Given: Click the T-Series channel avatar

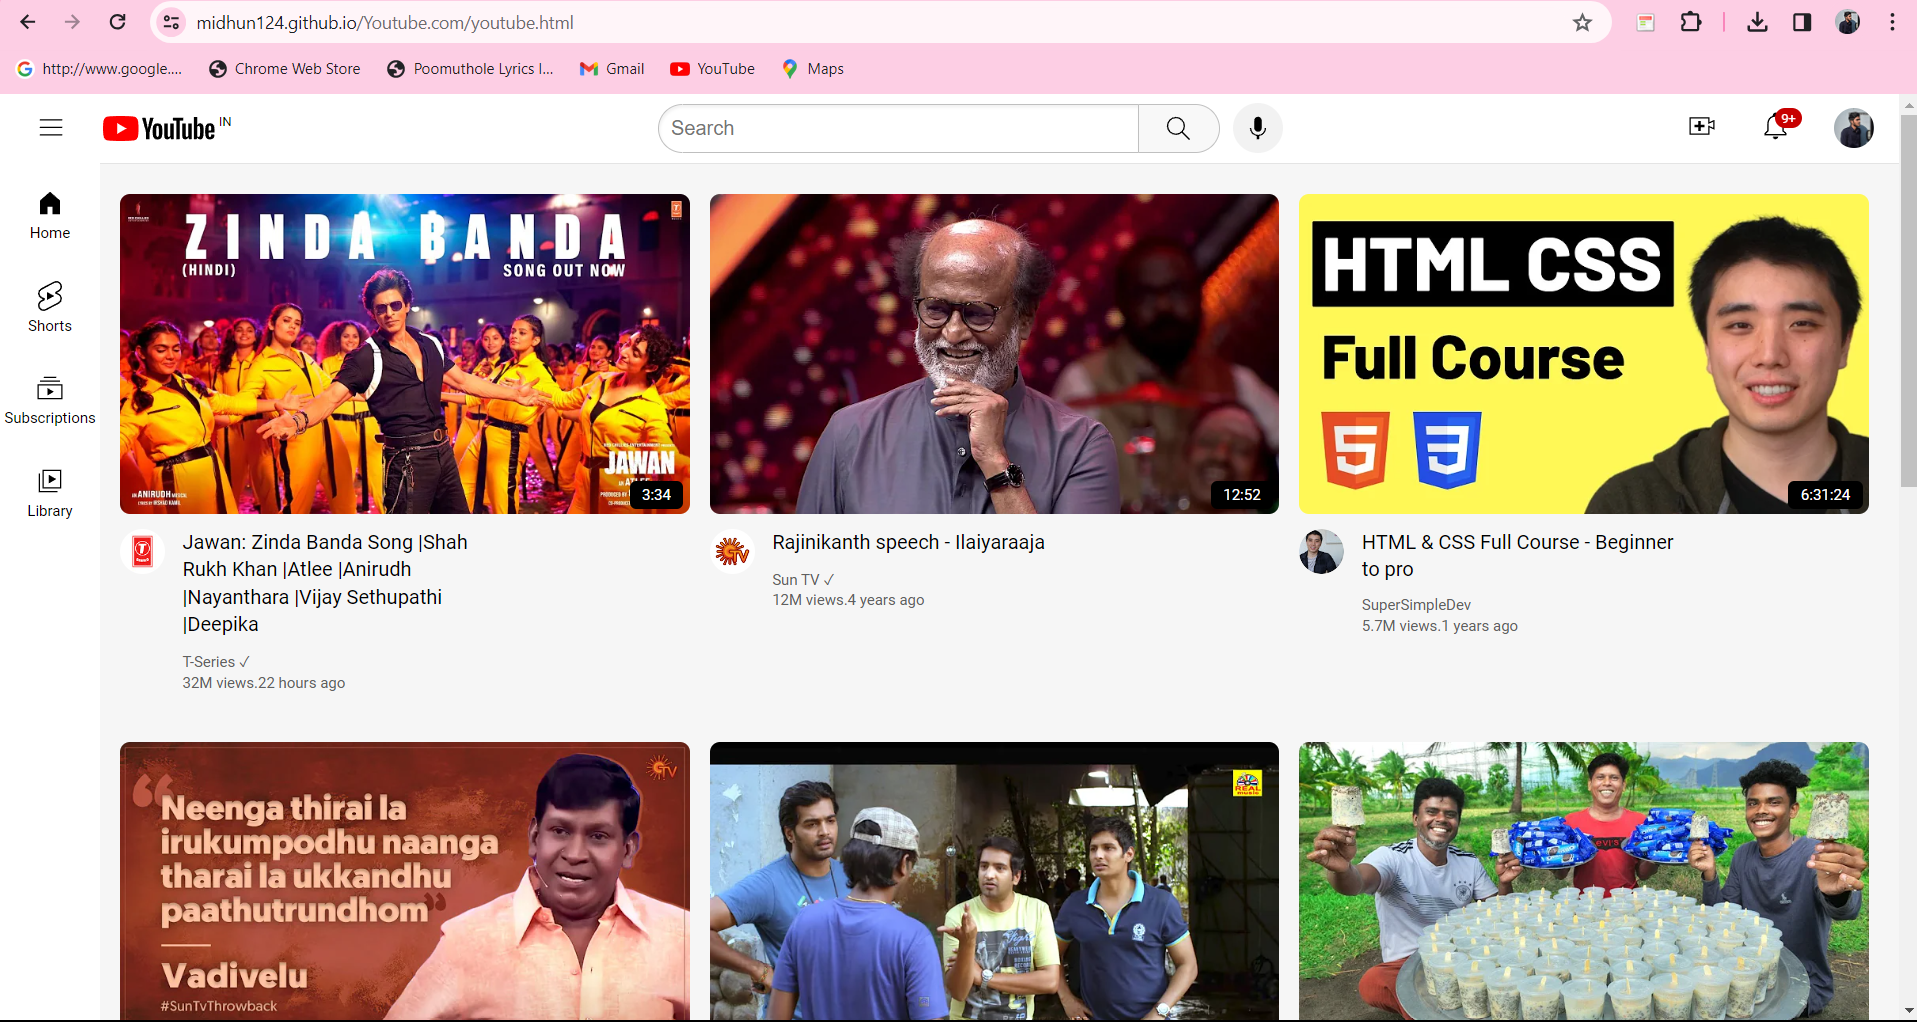Looking at the screenshot, I should (x=142, y=551).
